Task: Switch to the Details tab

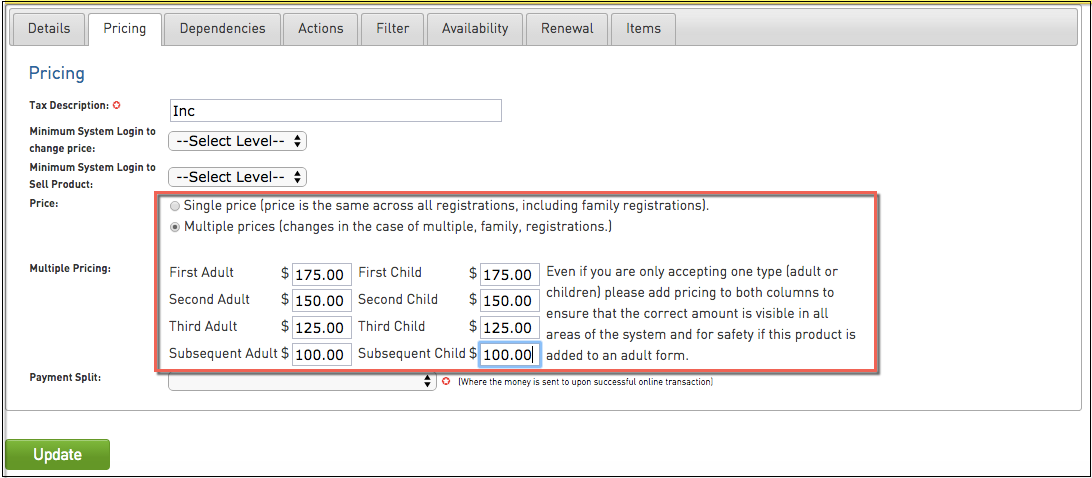Action: coord(49,28)
